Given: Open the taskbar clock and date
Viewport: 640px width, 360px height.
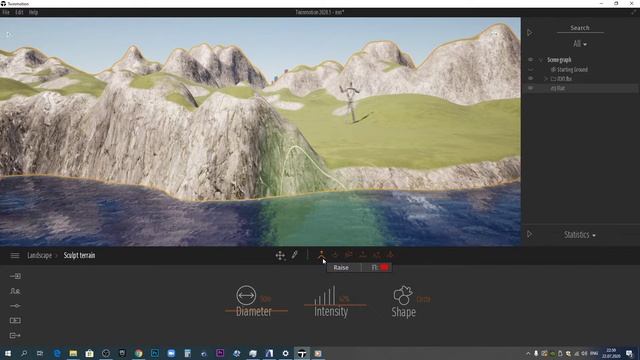Looking at the screenshot, I should pos(611,353).
